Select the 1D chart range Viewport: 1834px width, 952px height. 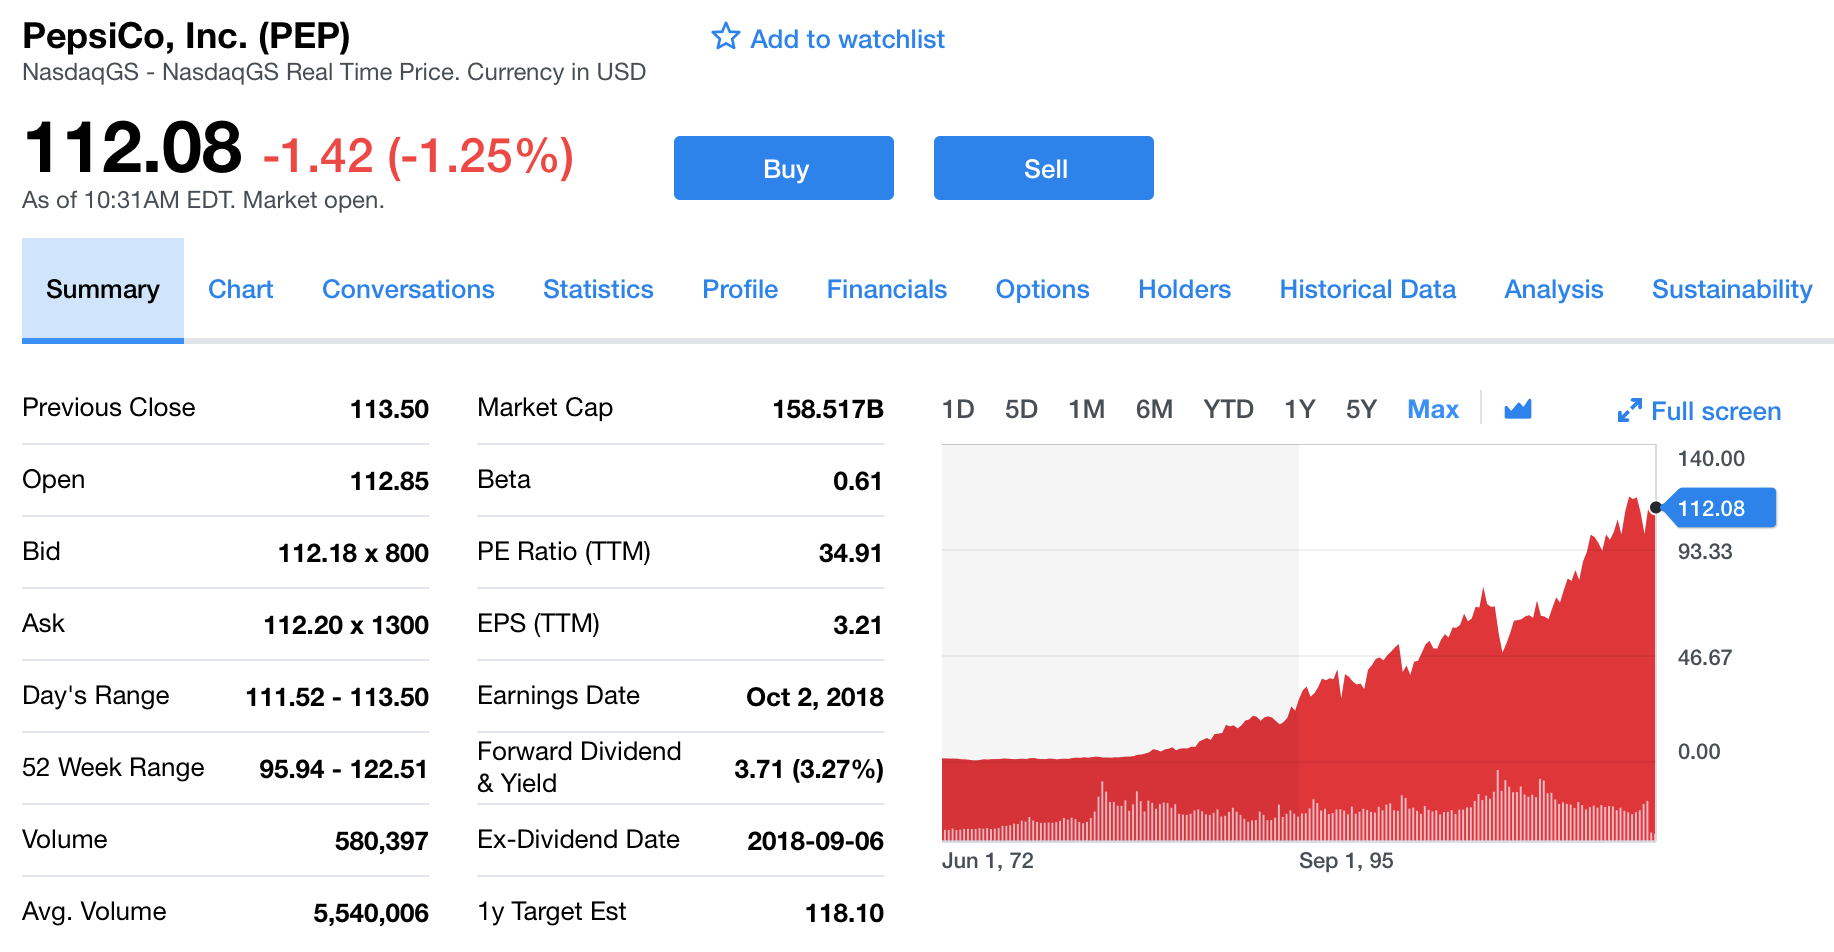[957, 409]
